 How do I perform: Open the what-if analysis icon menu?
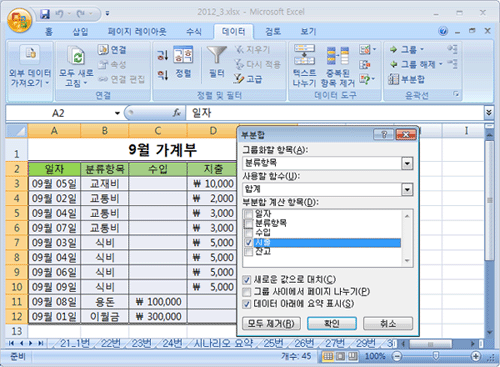[368, 79]
